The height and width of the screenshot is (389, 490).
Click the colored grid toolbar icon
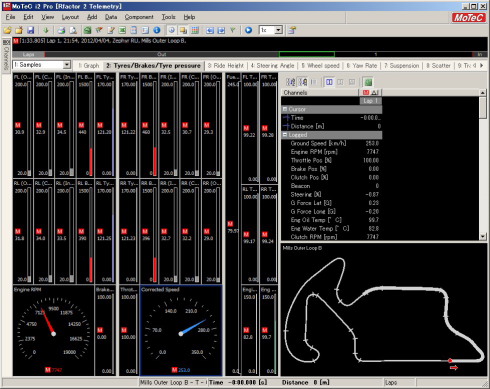195,30
